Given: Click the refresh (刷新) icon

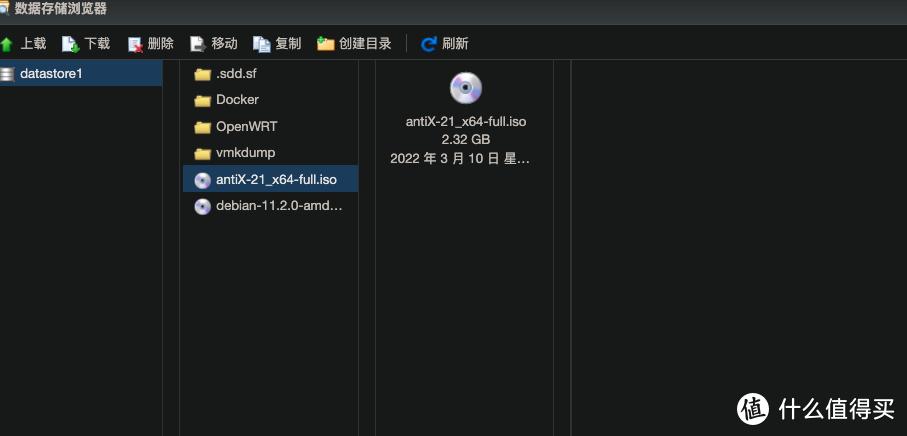Looking at the screenshot, I should tap(429, 44).
